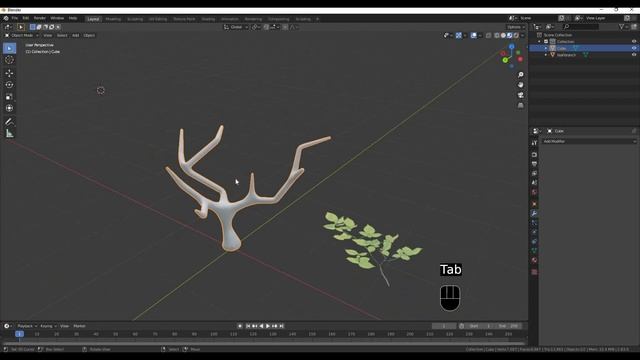Switch to the Modeling workspace tab
Screen dimensions: 640x360
[113, 19]
